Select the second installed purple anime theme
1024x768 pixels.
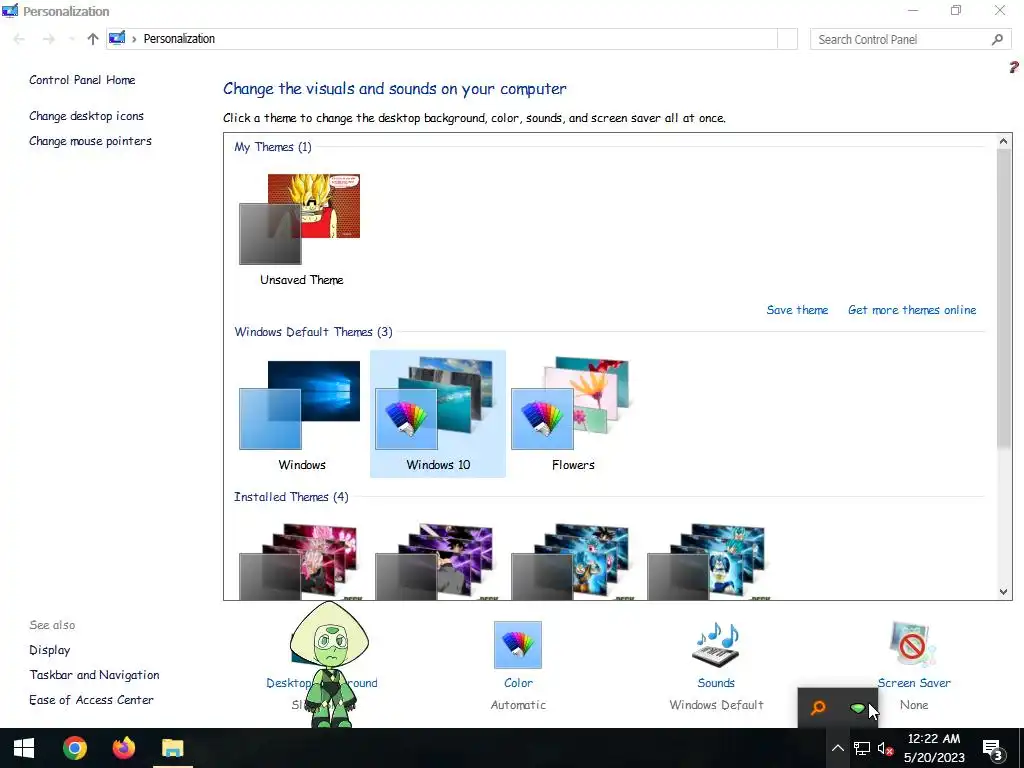click(436, 560)
